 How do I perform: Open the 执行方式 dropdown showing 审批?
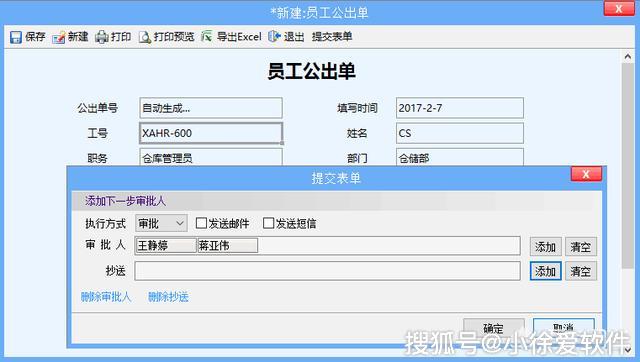(x=161, y=223)
